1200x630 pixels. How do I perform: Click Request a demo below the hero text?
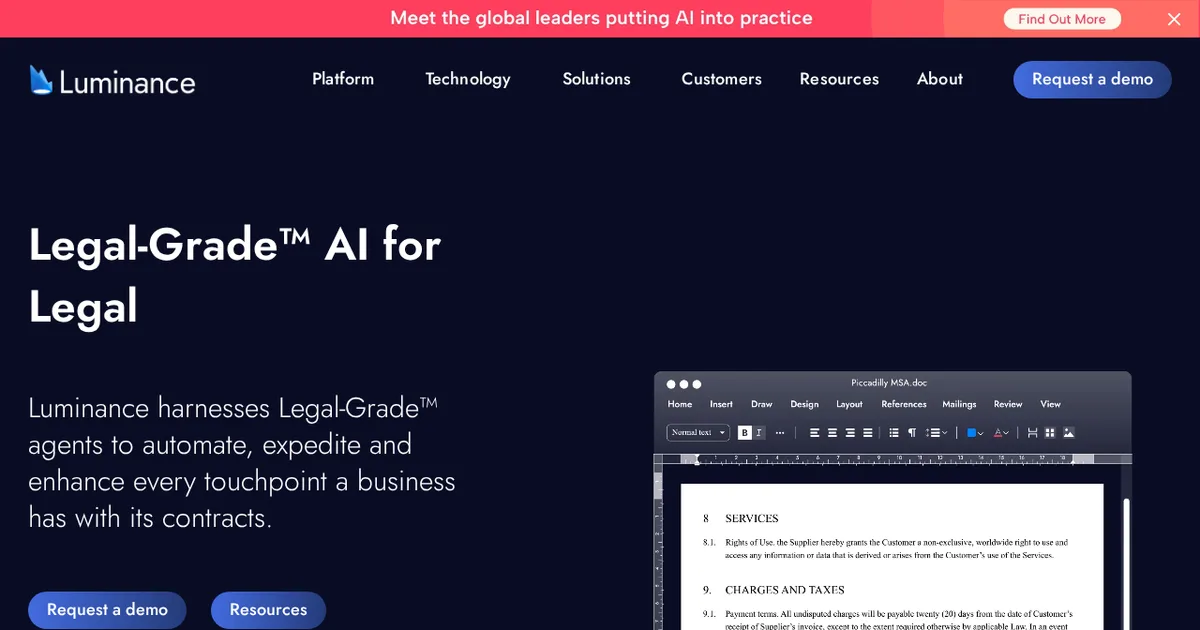tap(107, 610)
